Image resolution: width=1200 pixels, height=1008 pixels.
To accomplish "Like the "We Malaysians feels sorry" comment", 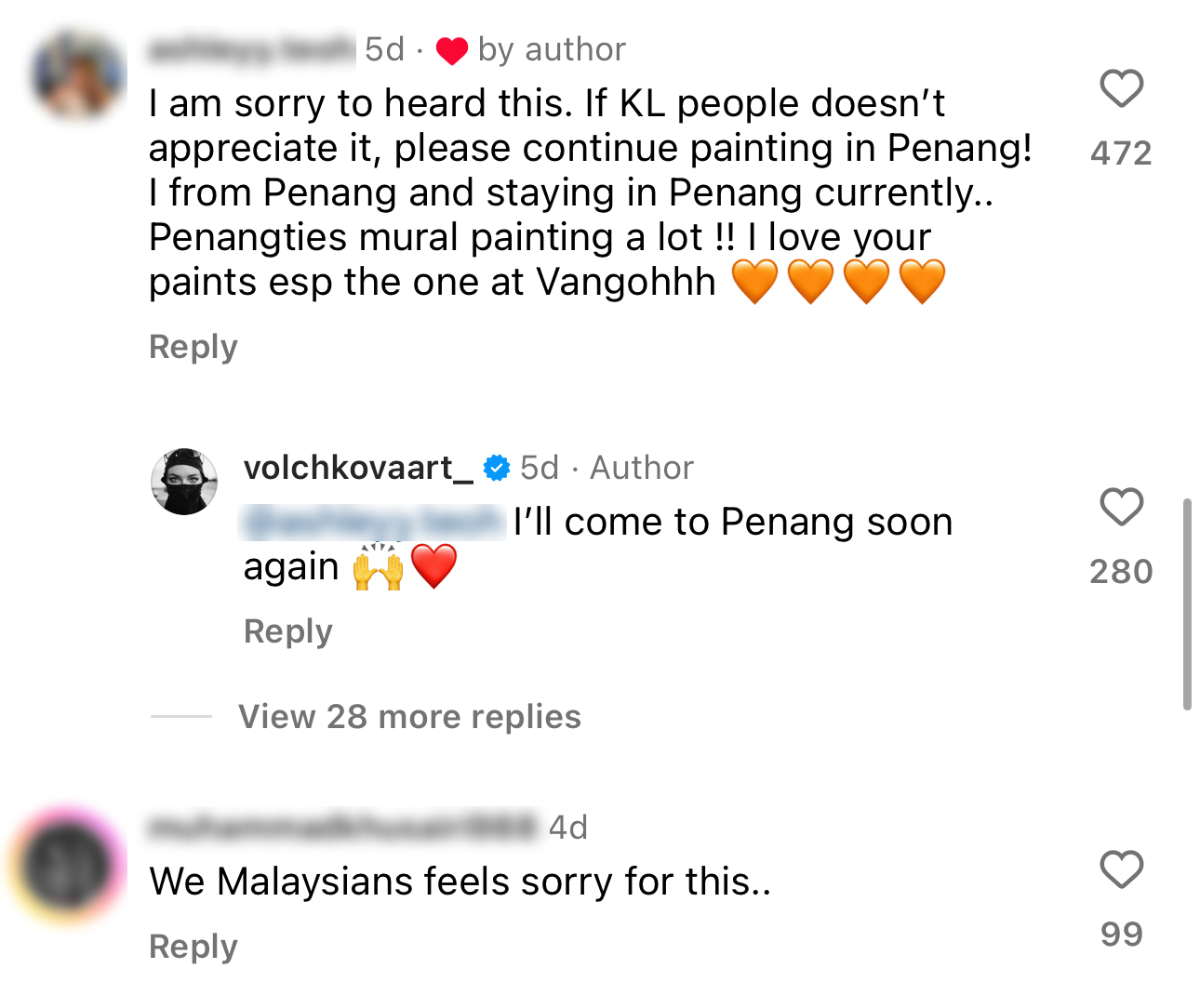I will [1120, 869].
